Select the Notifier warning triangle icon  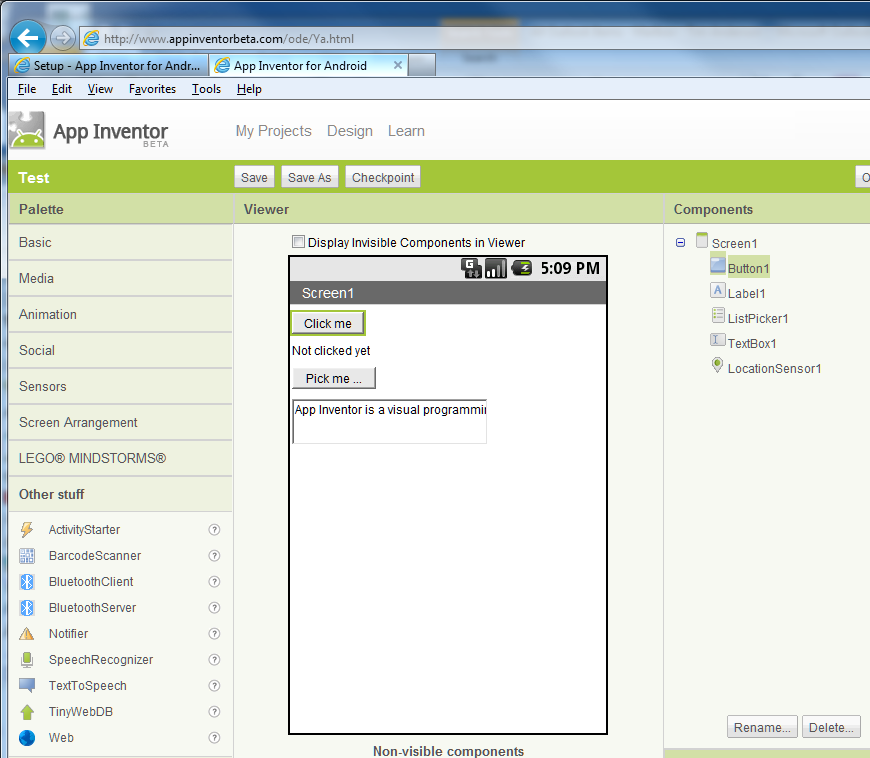[x=27, y=634]
